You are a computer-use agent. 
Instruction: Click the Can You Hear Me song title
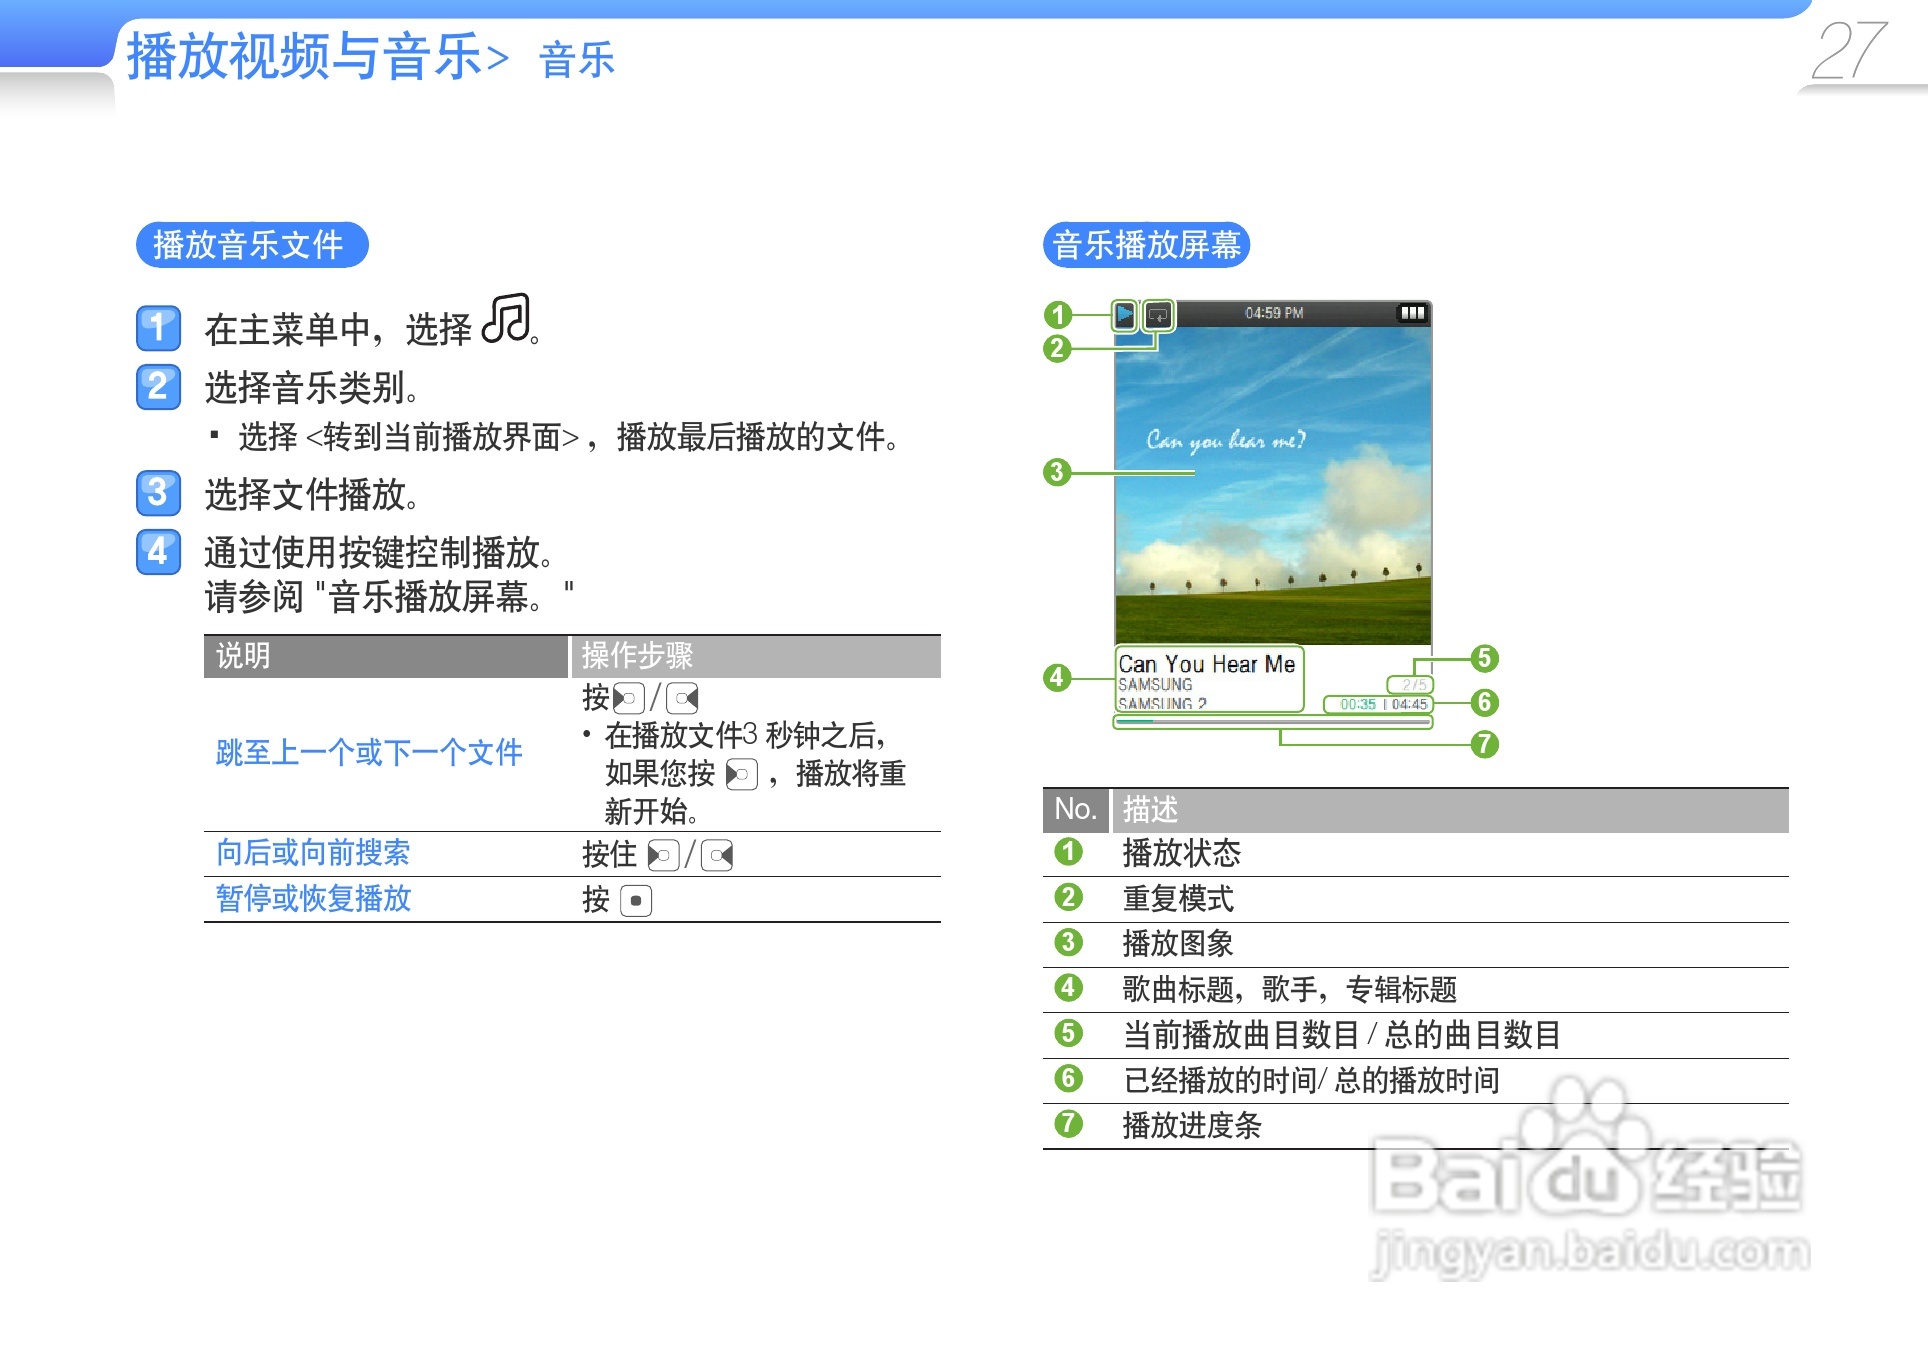1206,664
